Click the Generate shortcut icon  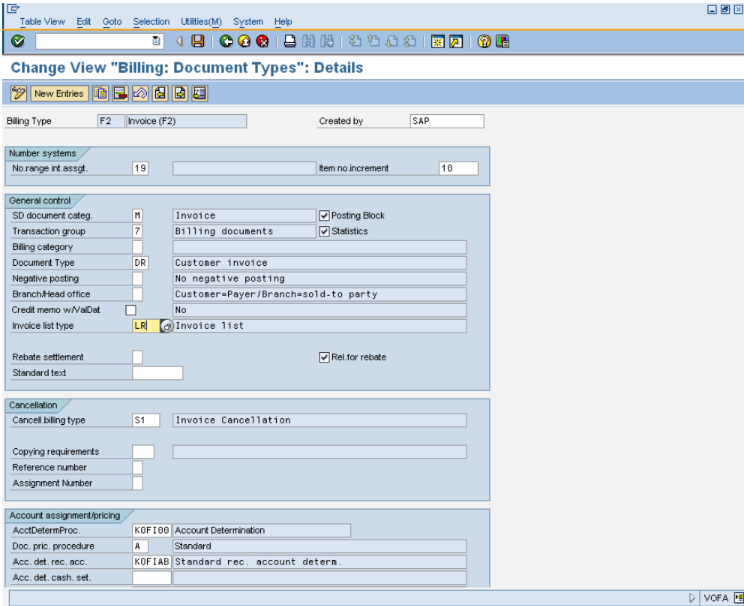click(456, 41)
